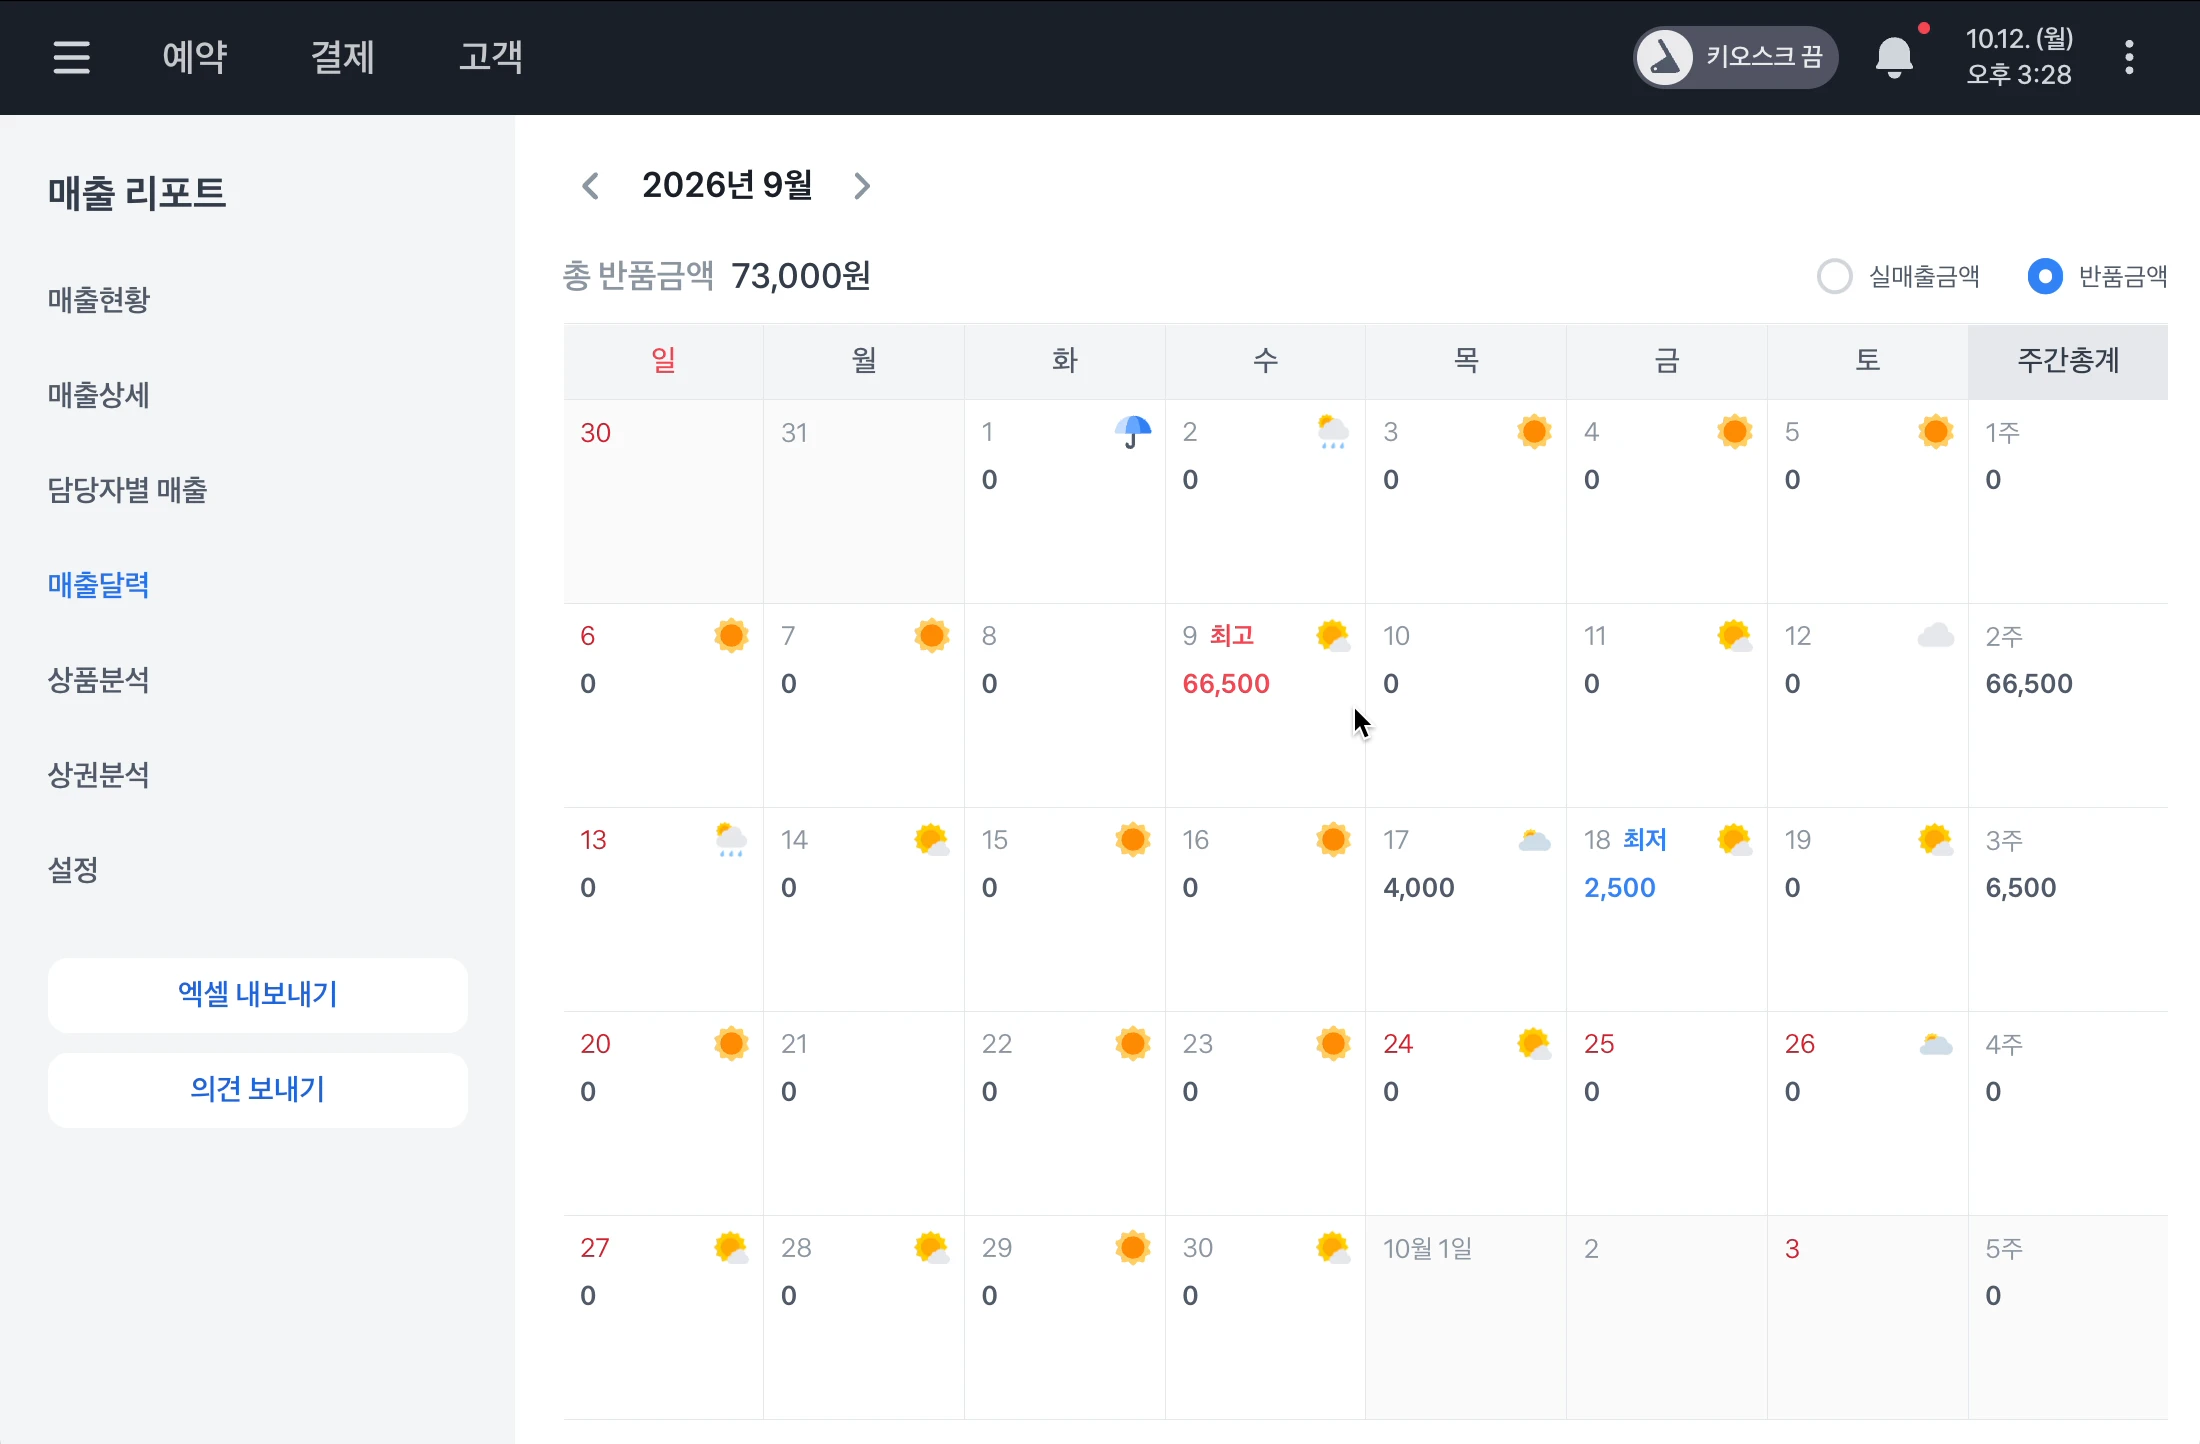Open 설정 in the sidebar
Screen dimensions: 2200x1444
(x=73, y=870)
